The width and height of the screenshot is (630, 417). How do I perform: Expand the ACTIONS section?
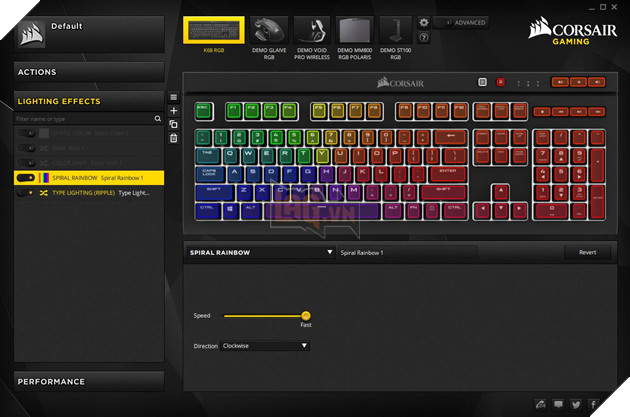pos(89,72)
